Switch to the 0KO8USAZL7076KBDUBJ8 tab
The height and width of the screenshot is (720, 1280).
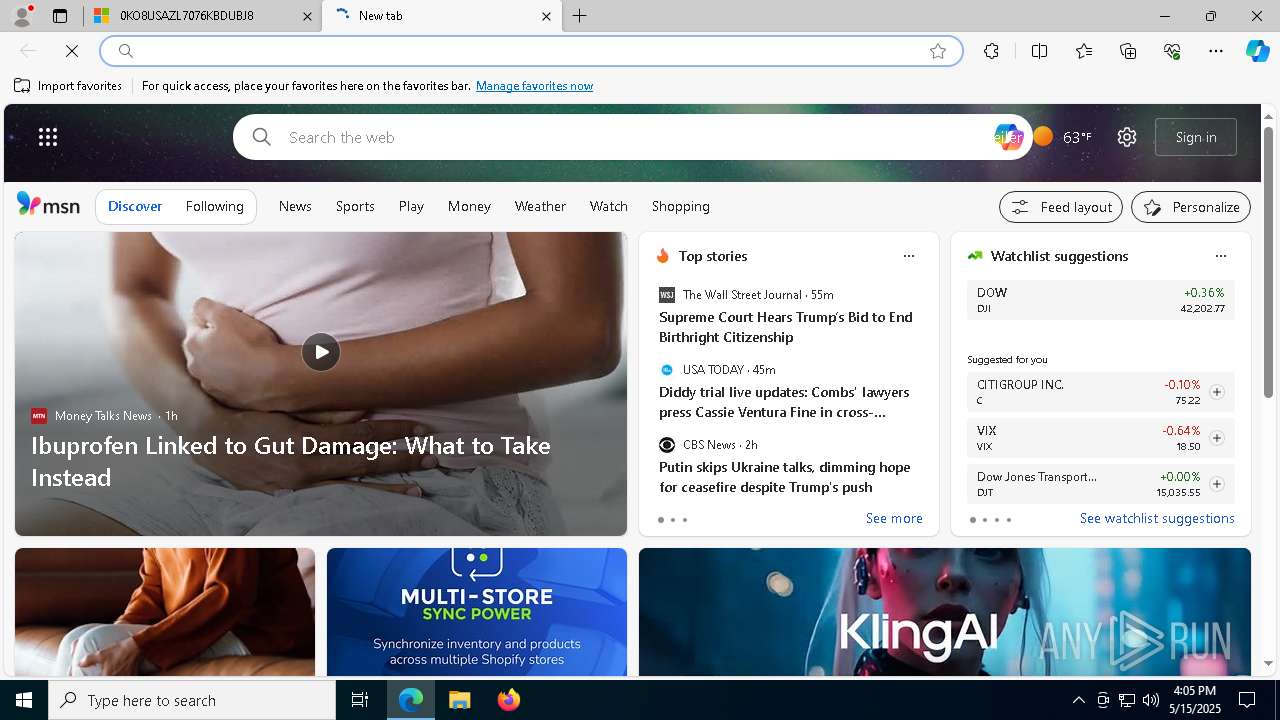202,16
